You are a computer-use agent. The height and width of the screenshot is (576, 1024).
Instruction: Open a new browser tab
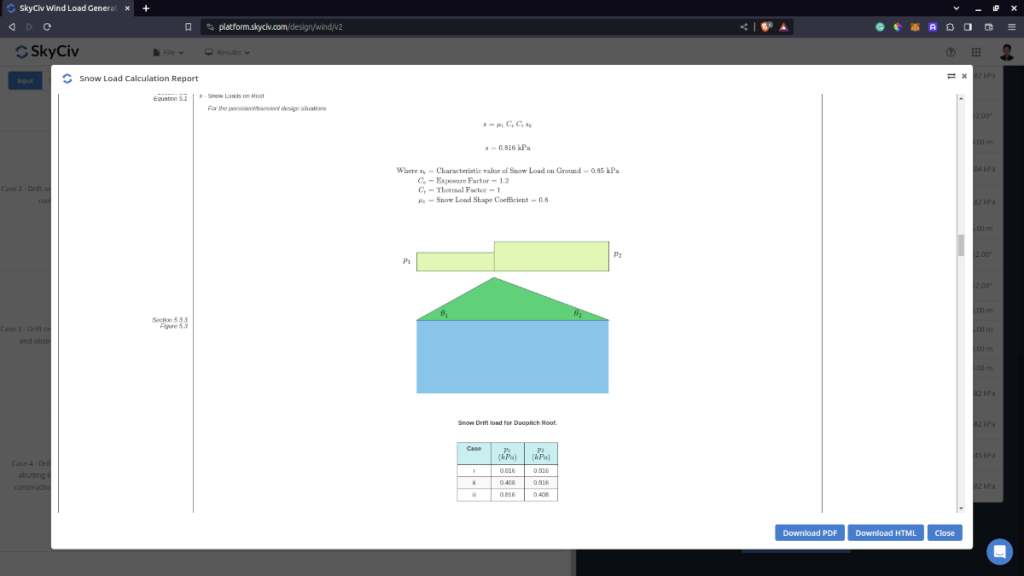pos(146,8)
